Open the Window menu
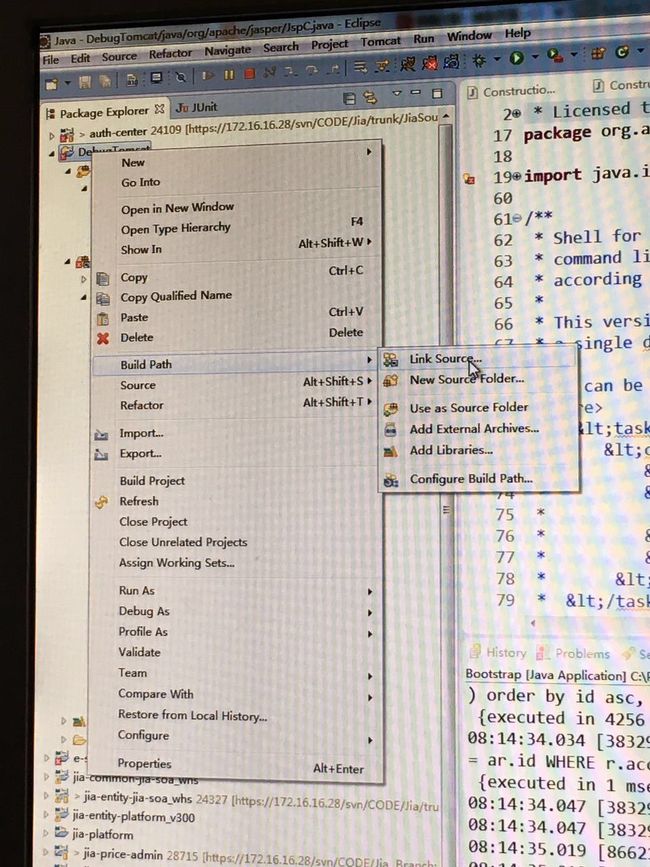Image resolution: width=650 pixels, height=867 pixels. [469, 36]
